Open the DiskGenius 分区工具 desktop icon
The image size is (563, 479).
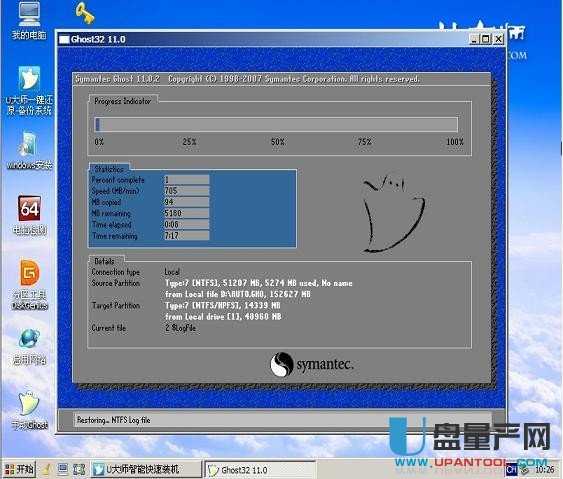coord(29,285)
